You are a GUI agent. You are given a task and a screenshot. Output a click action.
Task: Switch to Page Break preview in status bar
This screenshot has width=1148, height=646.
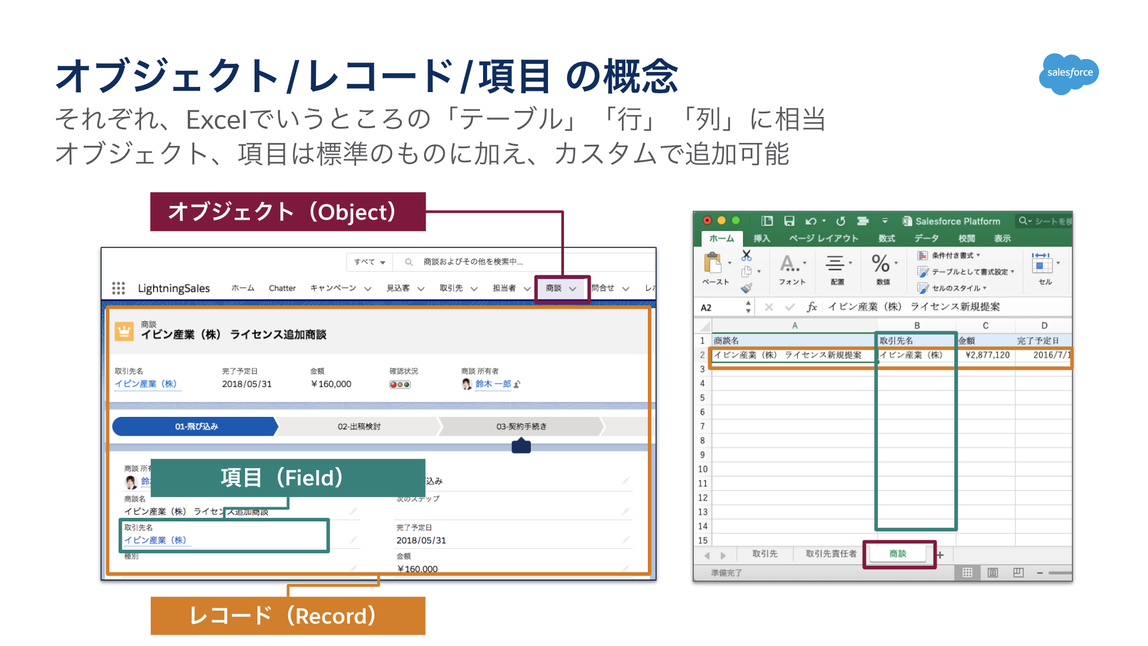pyautogui.click(x=1018, y=573)
